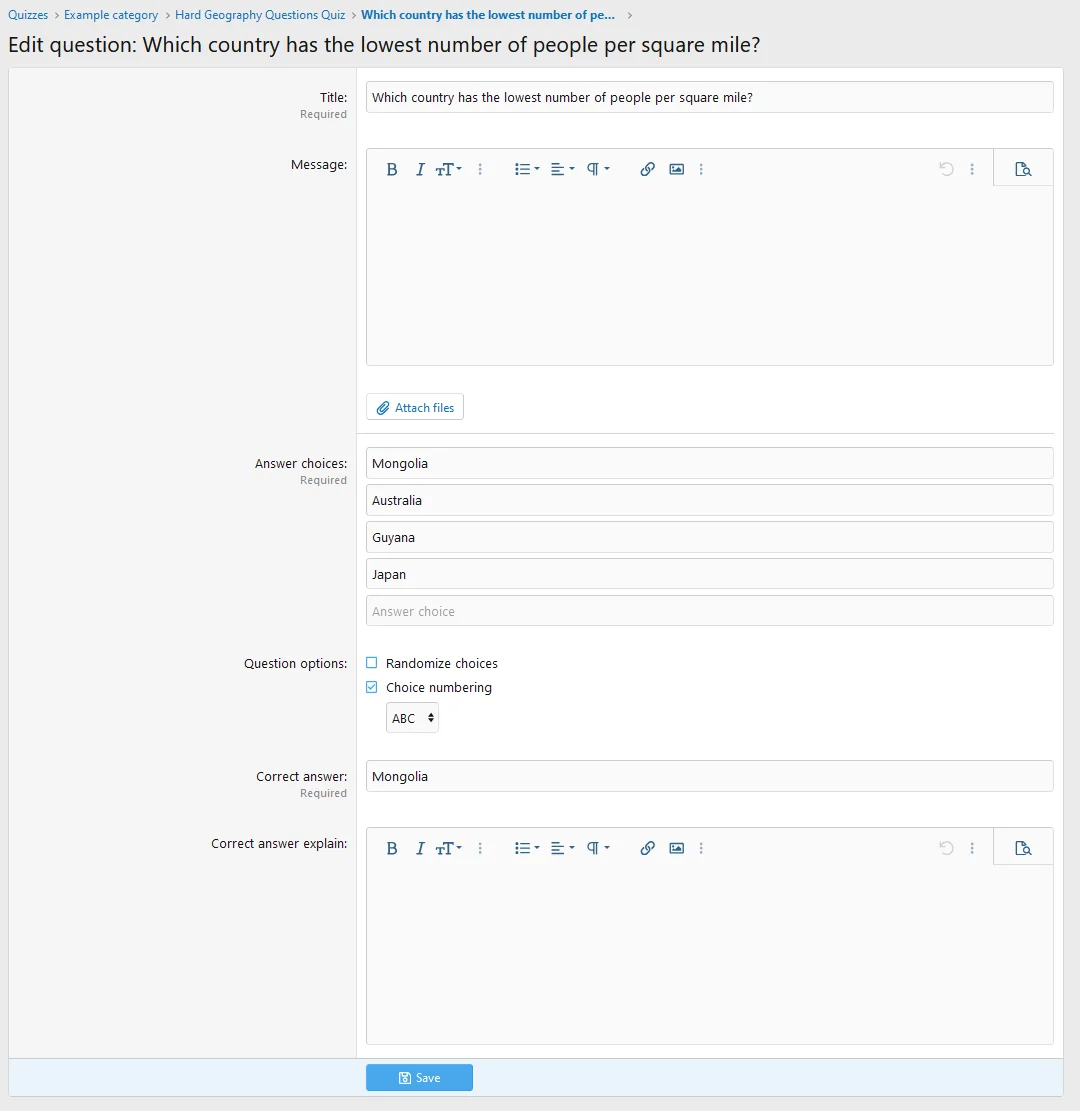Viewport: 1080px width, 1111px height.
Task: Toggle italic in the Message editor
Action: (420, 170)
